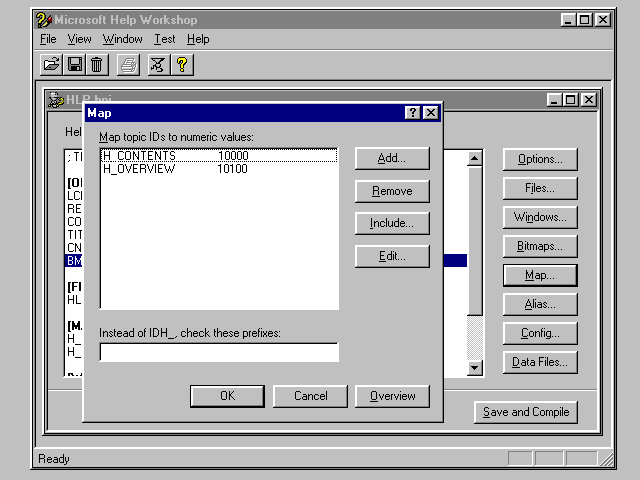Confirm the Map dialog with OK
The height and width of the screenshot is (480, 640).
coord(227,396)
